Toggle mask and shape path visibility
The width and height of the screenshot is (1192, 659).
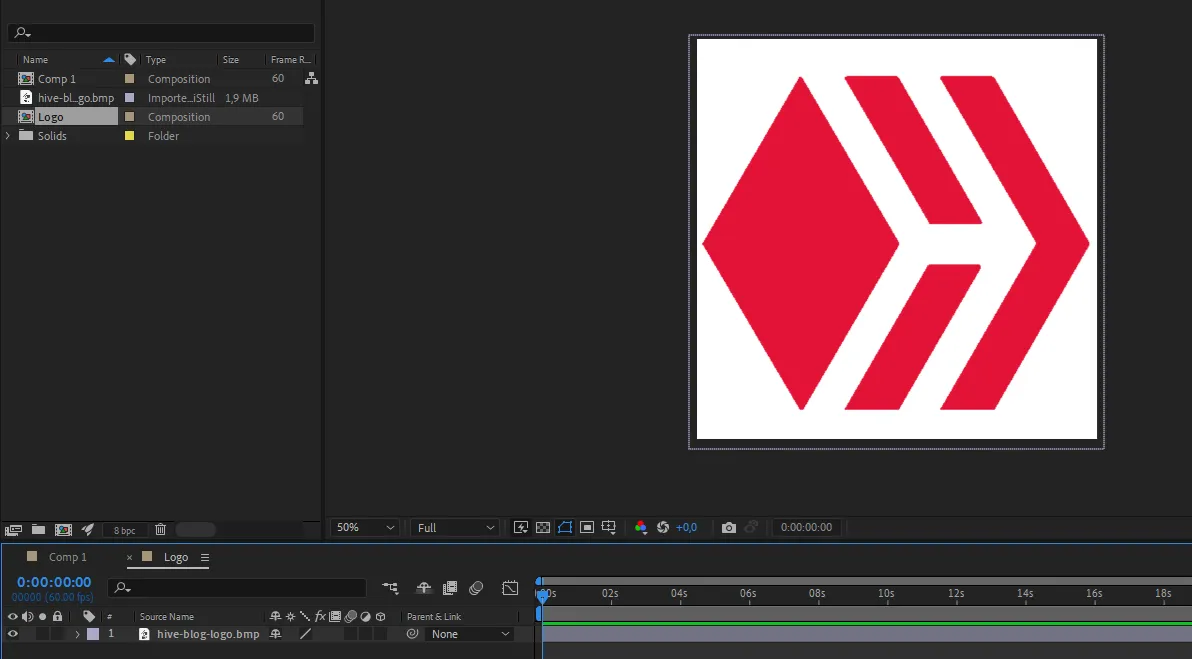565,528
